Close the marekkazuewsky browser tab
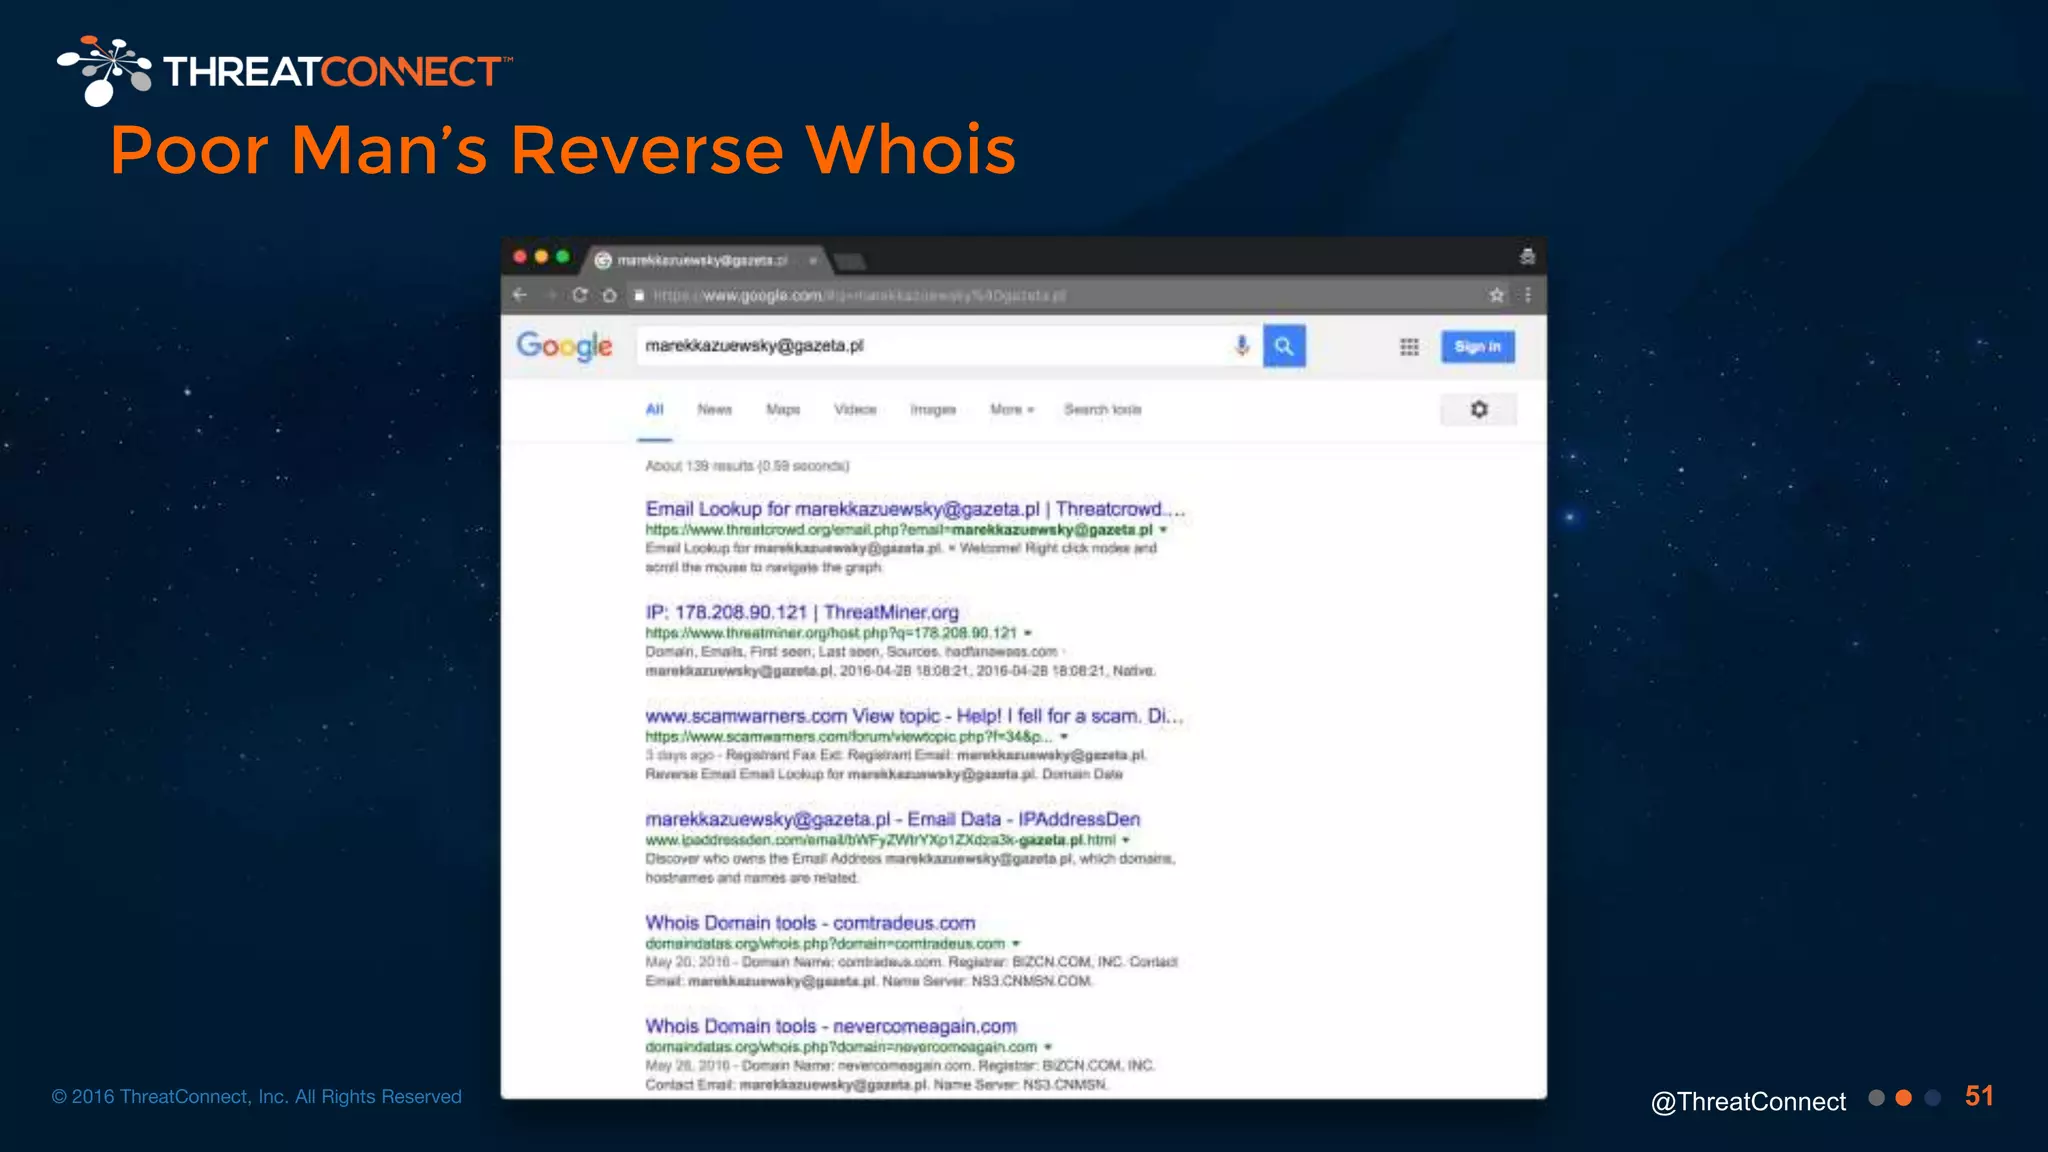Viewport: 2048px width, 1152px height. click(813, 260)
